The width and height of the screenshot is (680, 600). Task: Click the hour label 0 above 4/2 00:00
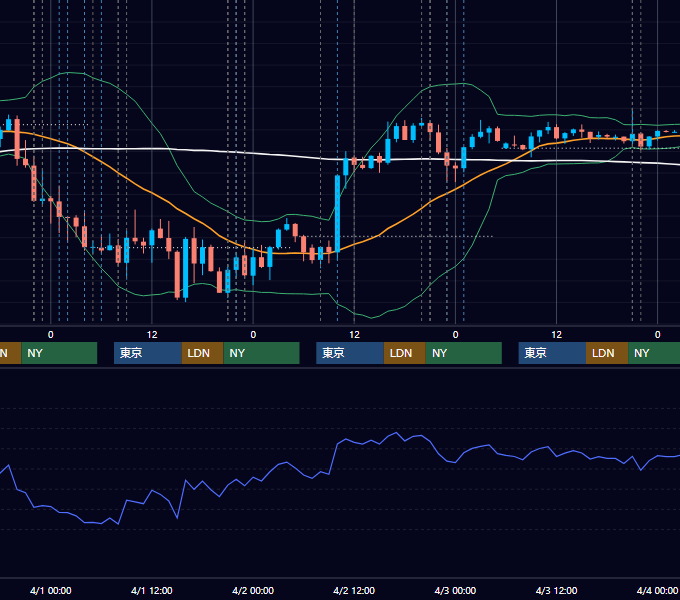(253, 335)
